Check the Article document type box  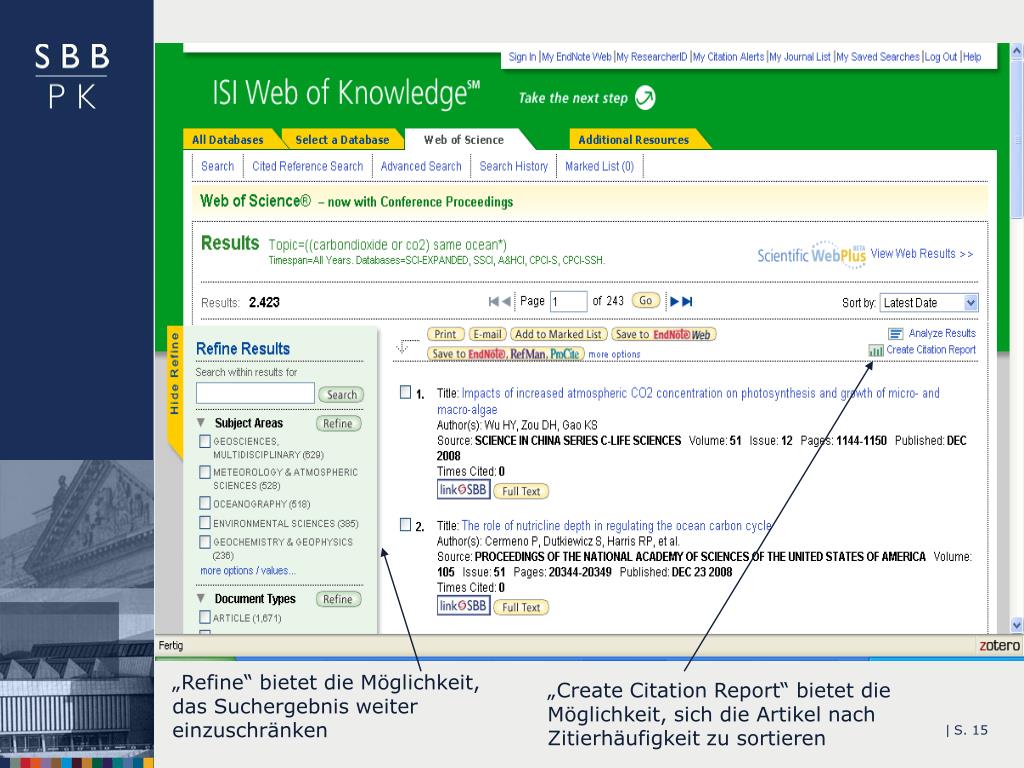click(x=205, y=616)
